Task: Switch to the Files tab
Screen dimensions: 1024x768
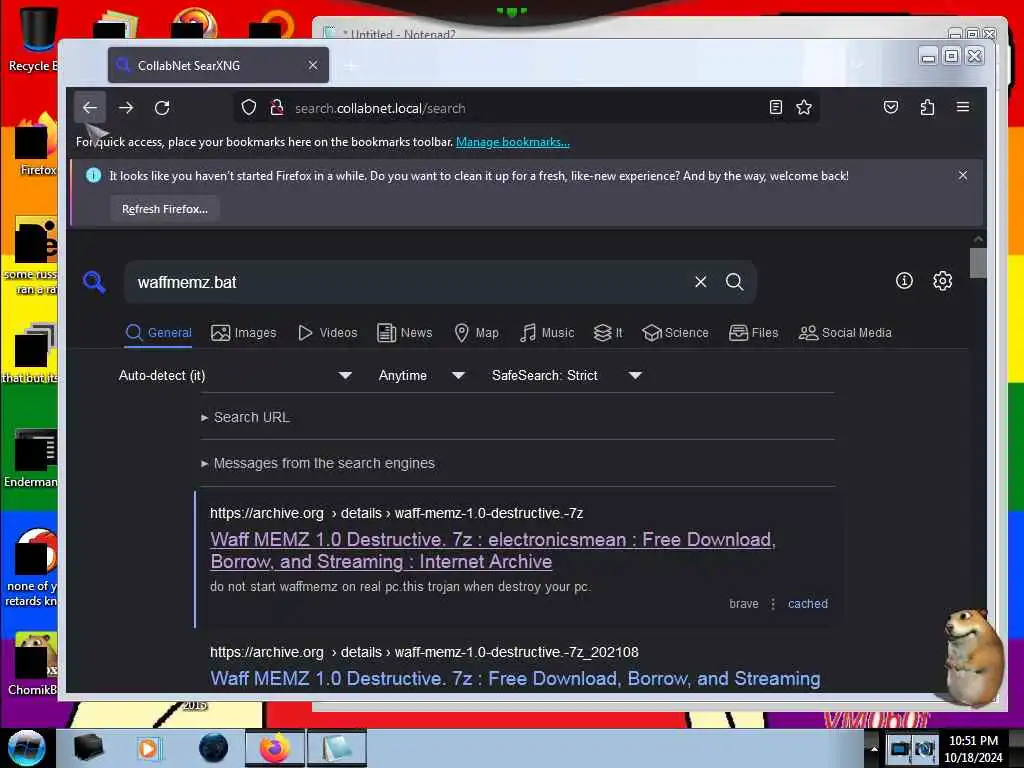Action: pyautogui.click(x=754, y=332)
